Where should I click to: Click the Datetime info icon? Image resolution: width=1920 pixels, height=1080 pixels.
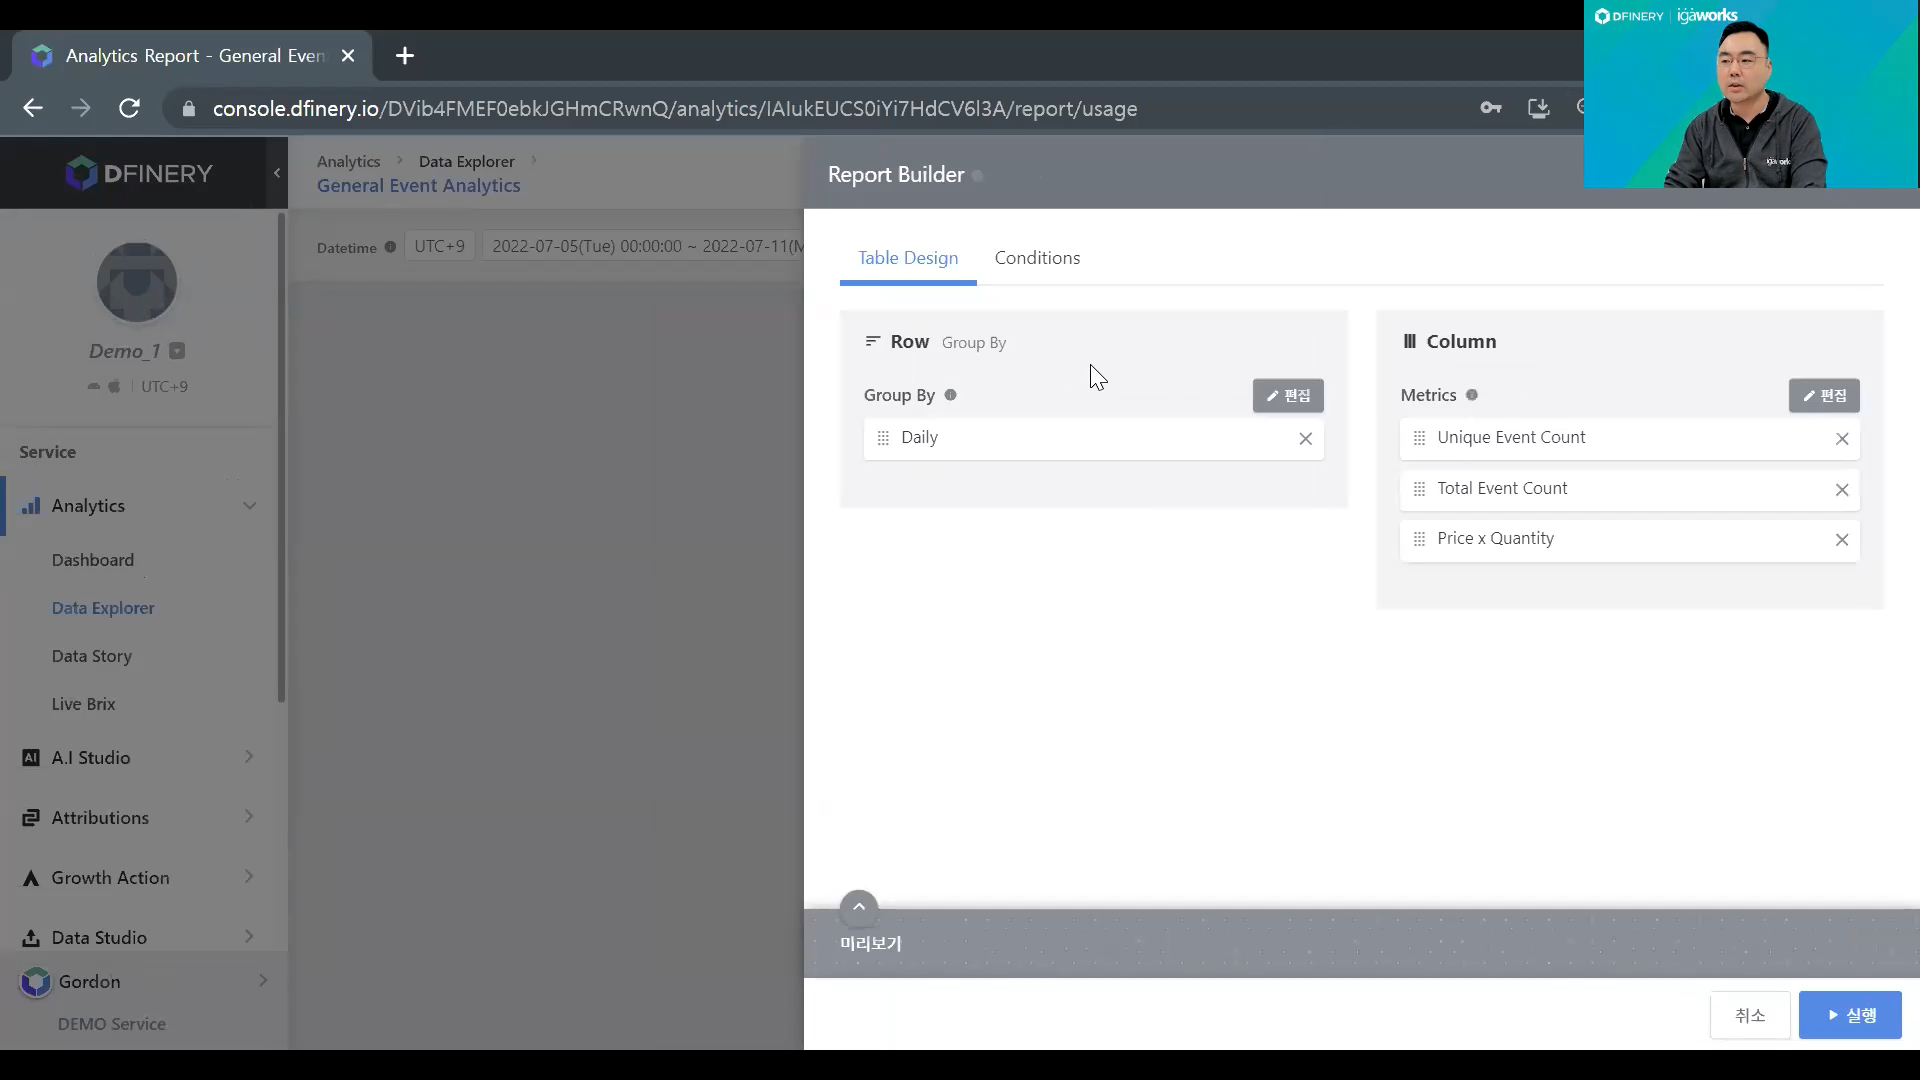390,247
